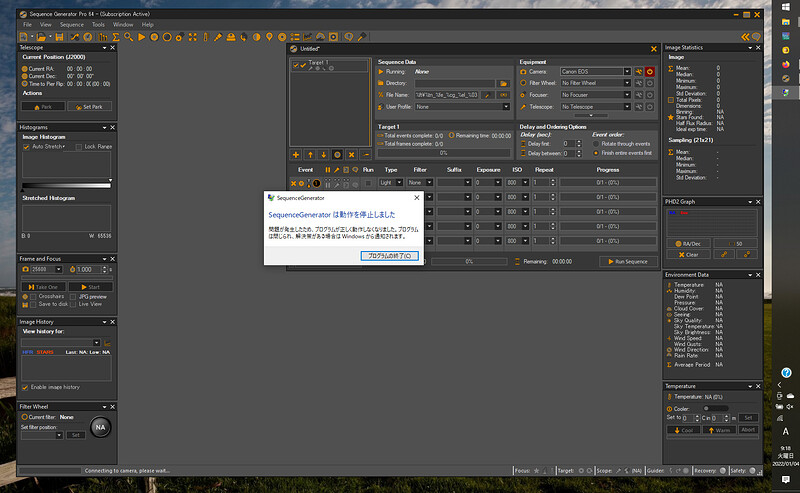
Task: Open camera settings wrench icon
Action: [x=638, y=71]
